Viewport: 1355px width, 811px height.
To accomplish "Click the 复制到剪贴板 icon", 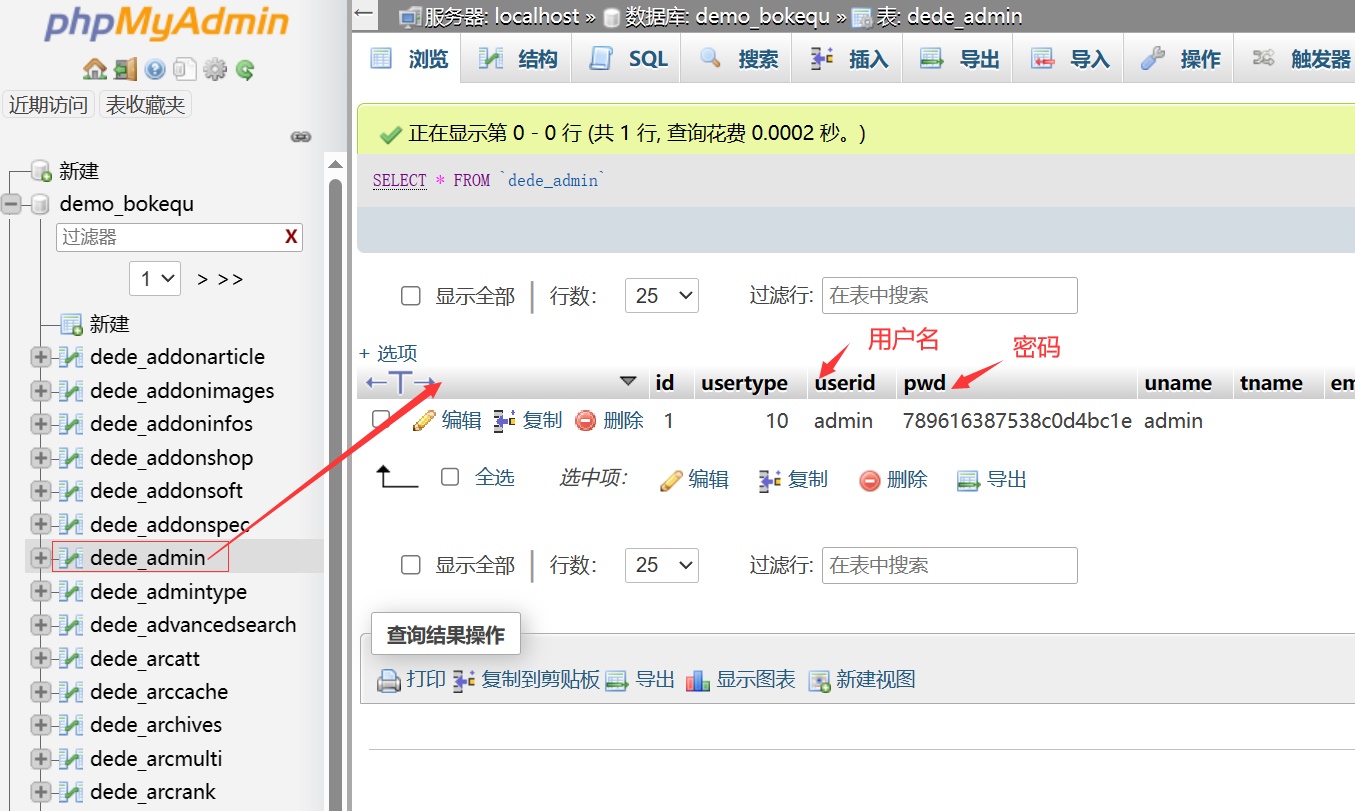I will pyautogui.click(x=463, y=681).
